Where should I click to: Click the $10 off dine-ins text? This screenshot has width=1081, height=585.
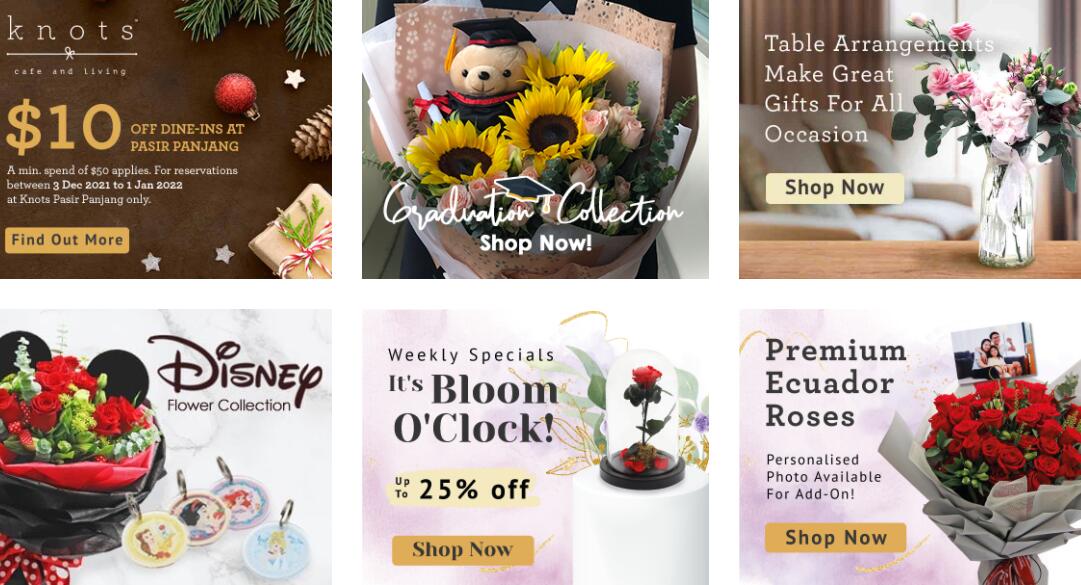[x=125, y=127]
